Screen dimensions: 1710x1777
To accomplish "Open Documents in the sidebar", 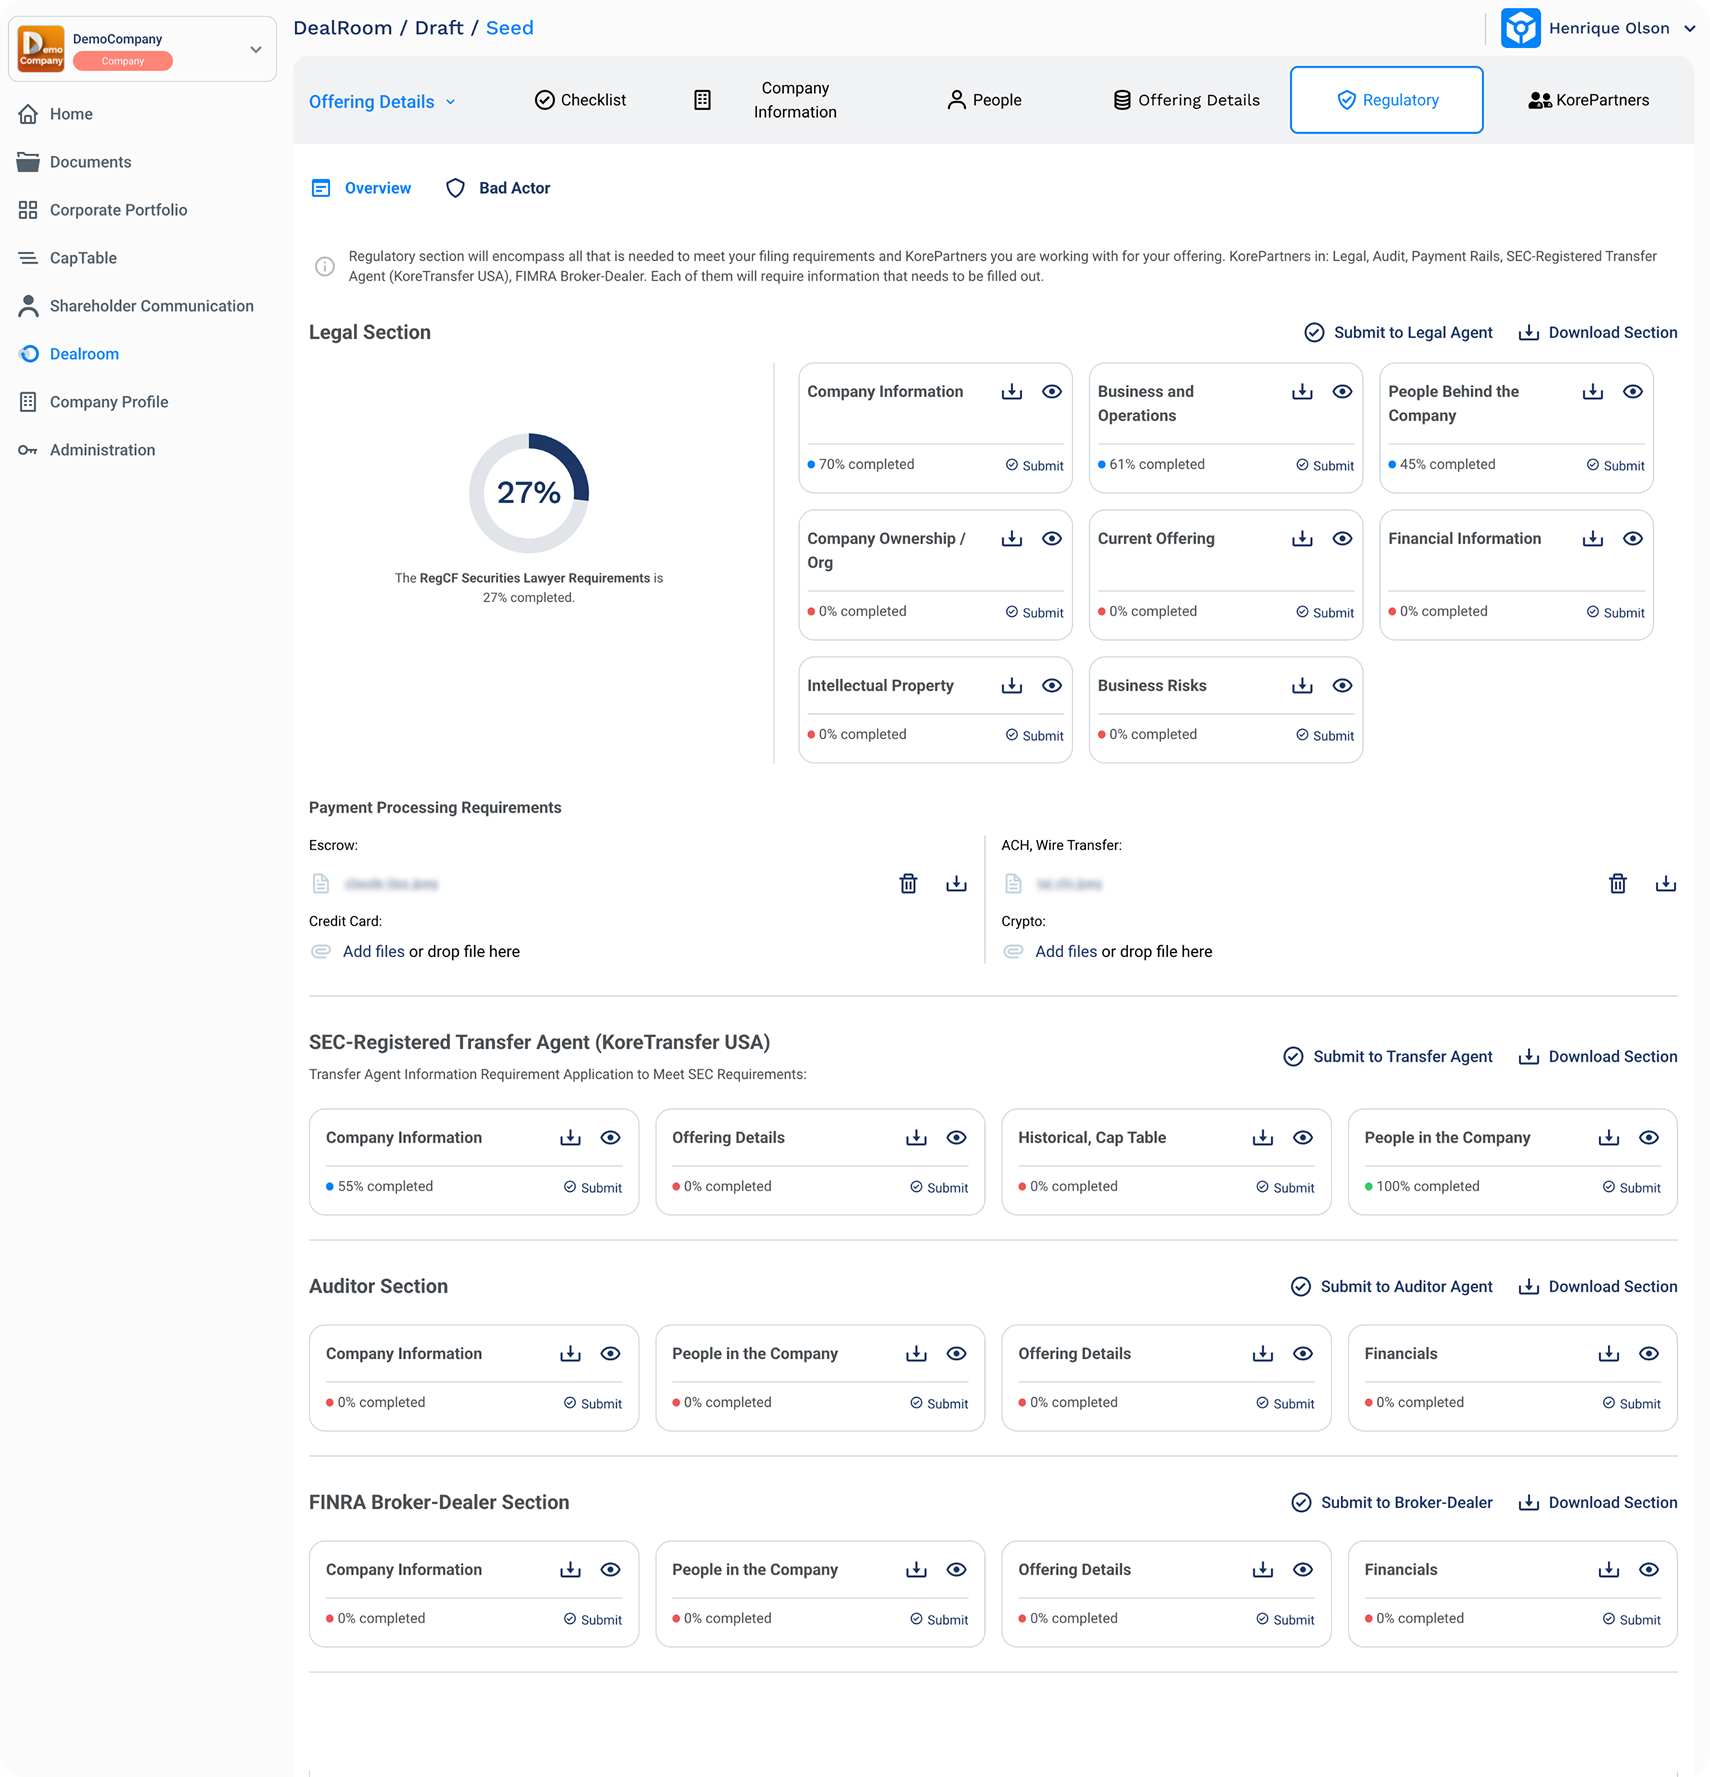I will tap(75, 162).
